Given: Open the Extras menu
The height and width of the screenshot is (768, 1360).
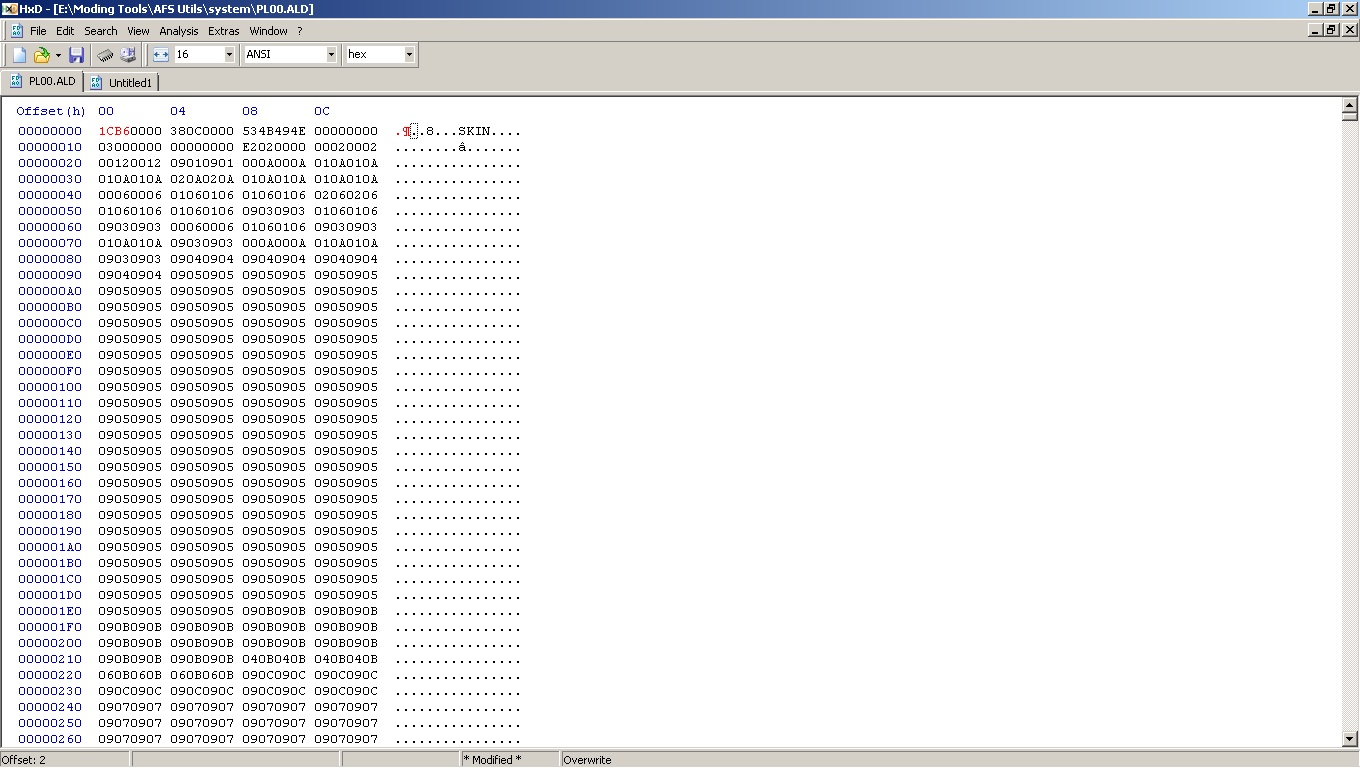Looking at the screenshot, I should [x=224, y=31].
